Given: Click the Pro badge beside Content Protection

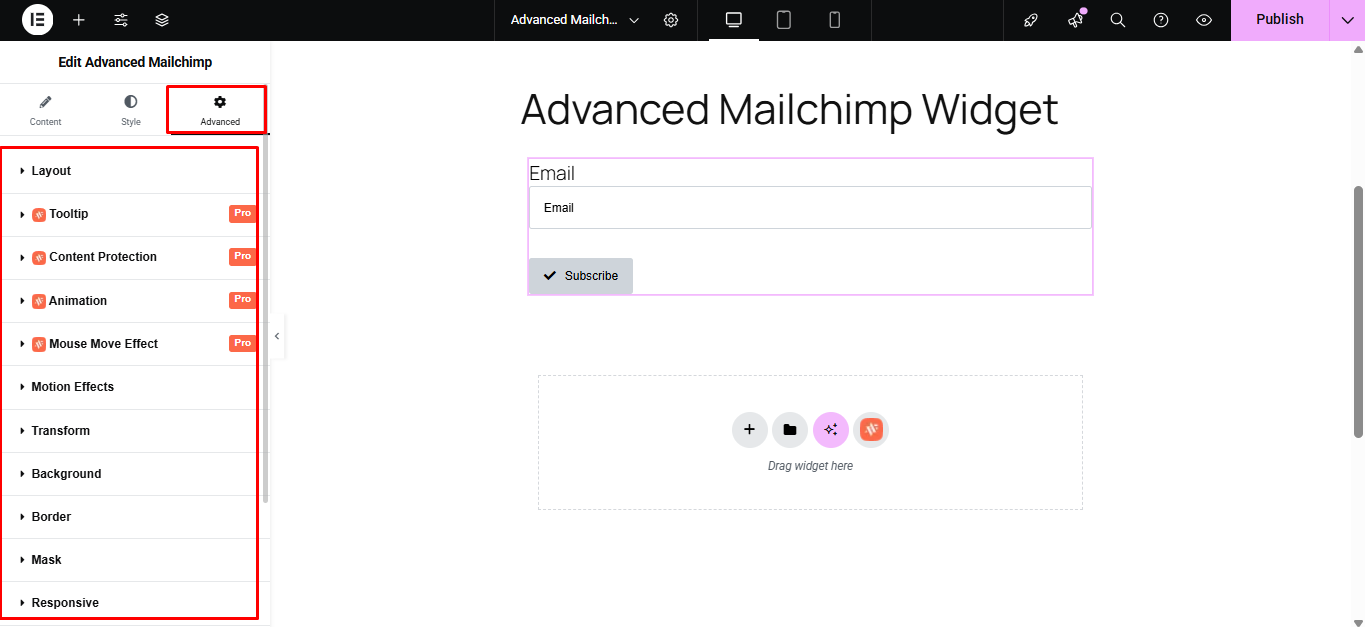Looking at the screenshot, I should tap(242, 256).
